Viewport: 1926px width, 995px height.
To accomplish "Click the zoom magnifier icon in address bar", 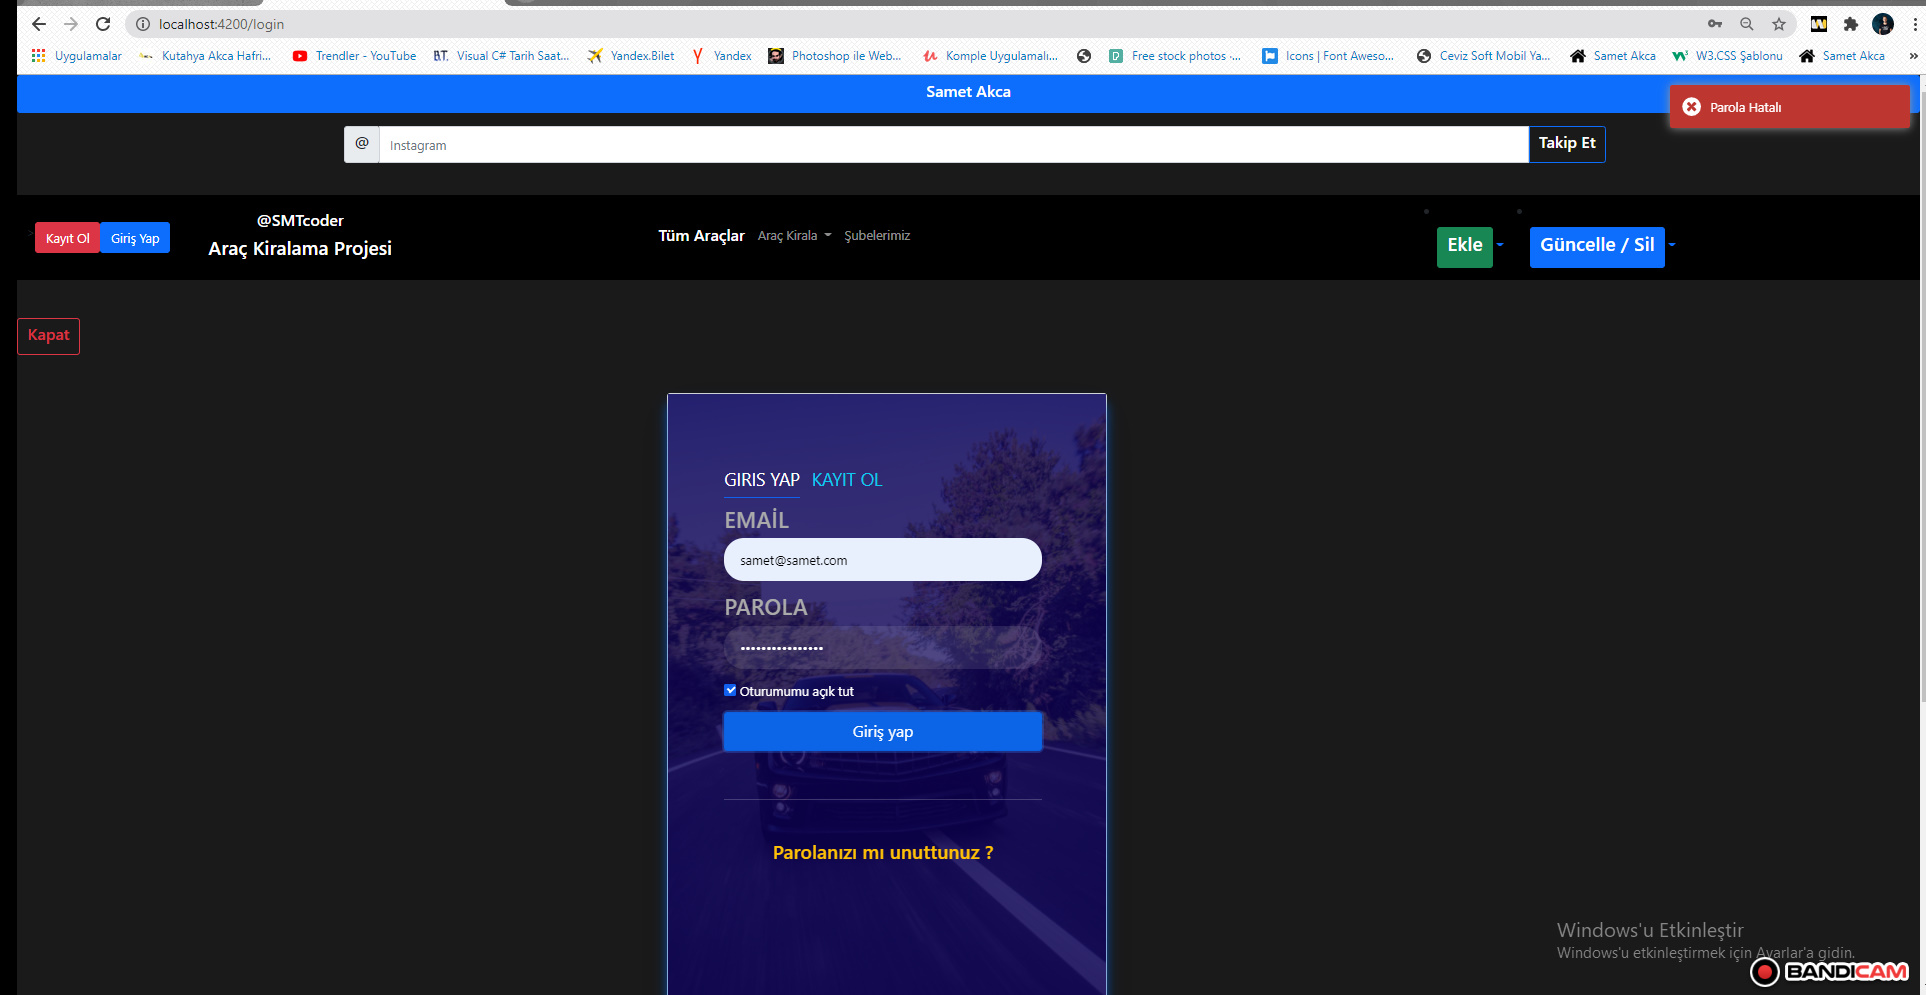I will pyautogui.click(x=1746, y=24).
